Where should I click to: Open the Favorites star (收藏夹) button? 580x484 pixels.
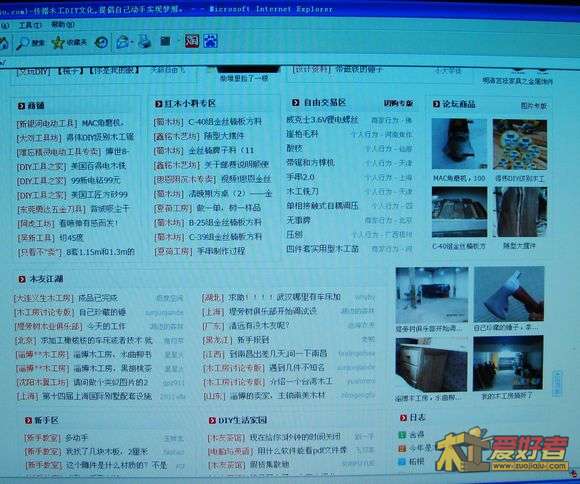coord(69,43)
